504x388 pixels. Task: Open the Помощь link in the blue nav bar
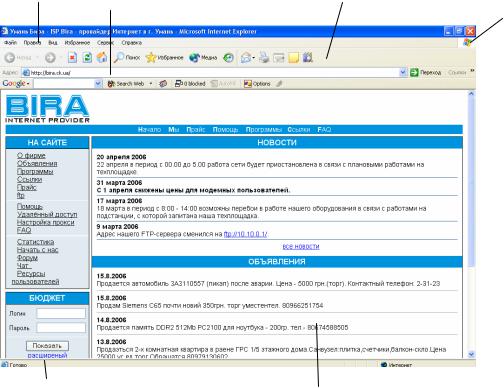[x=225, y=129]
